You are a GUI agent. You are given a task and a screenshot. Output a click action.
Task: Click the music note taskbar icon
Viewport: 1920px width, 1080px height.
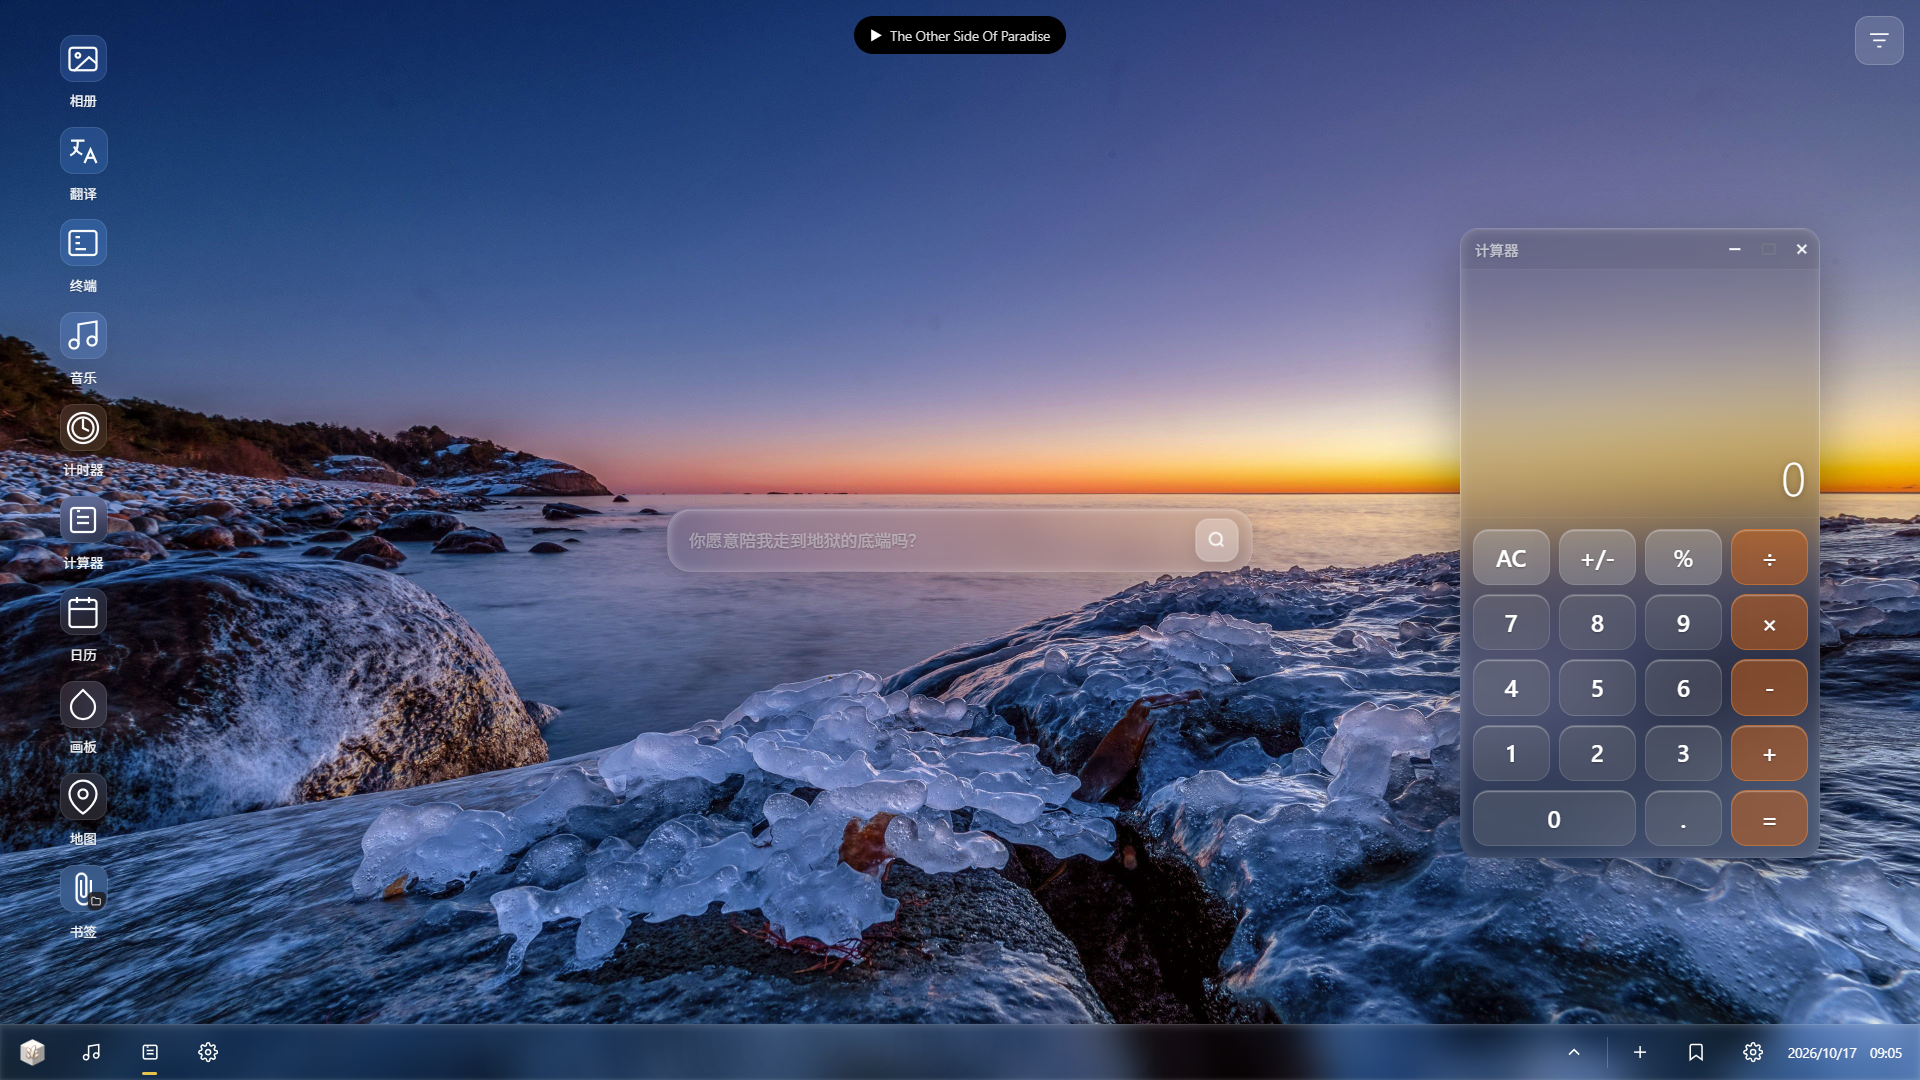91,1052
